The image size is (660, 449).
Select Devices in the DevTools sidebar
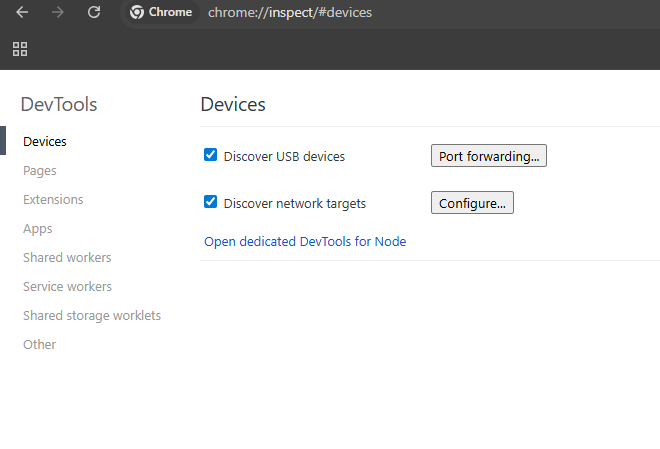pos(45,141)
